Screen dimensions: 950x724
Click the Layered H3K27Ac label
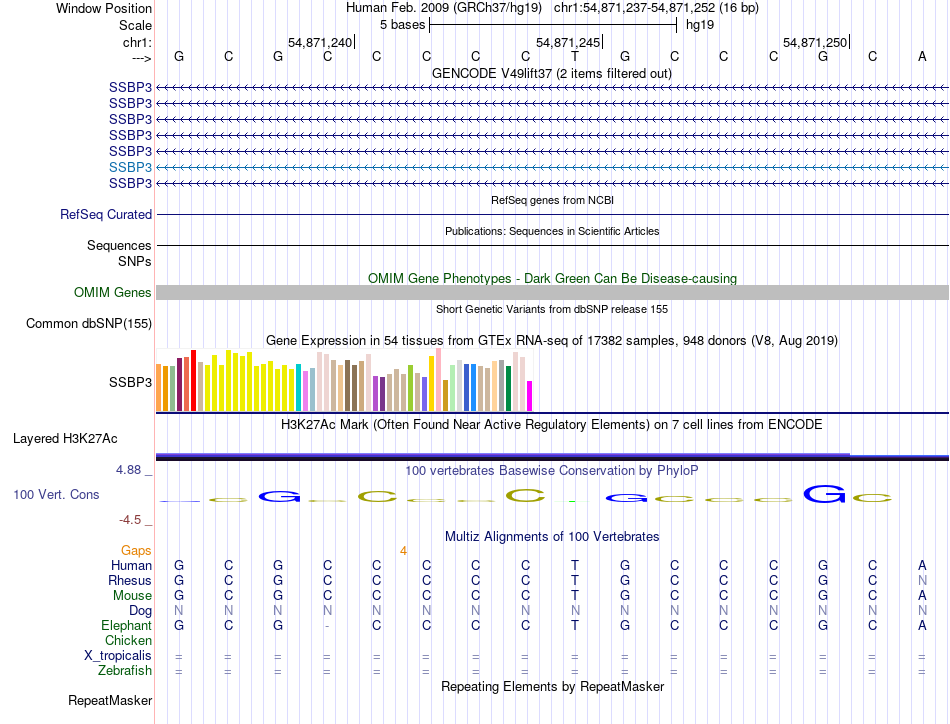point(65,439)
